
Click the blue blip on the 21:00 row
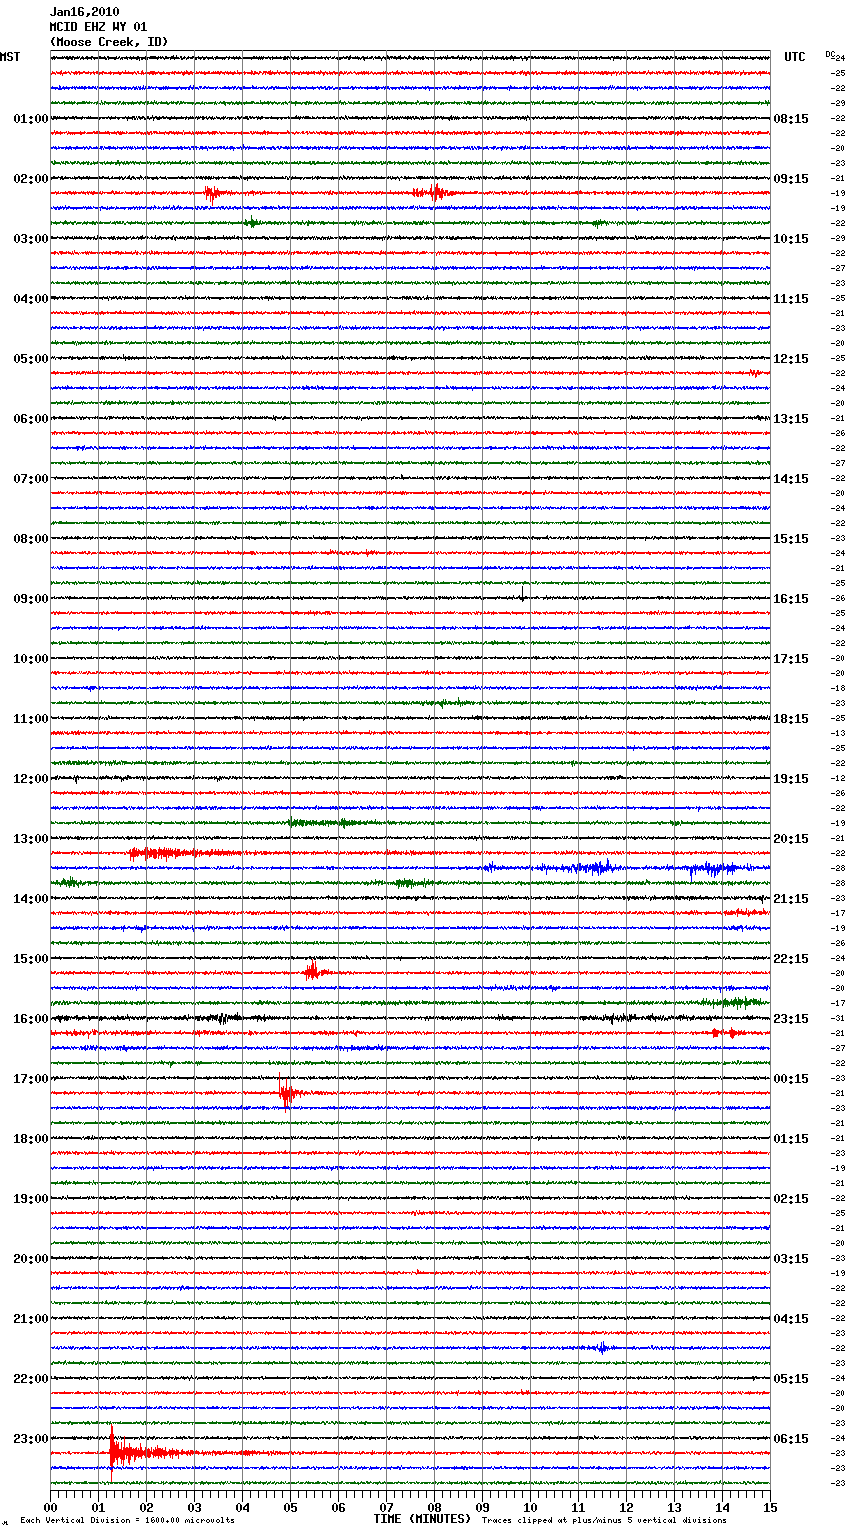pos(600,1348)
